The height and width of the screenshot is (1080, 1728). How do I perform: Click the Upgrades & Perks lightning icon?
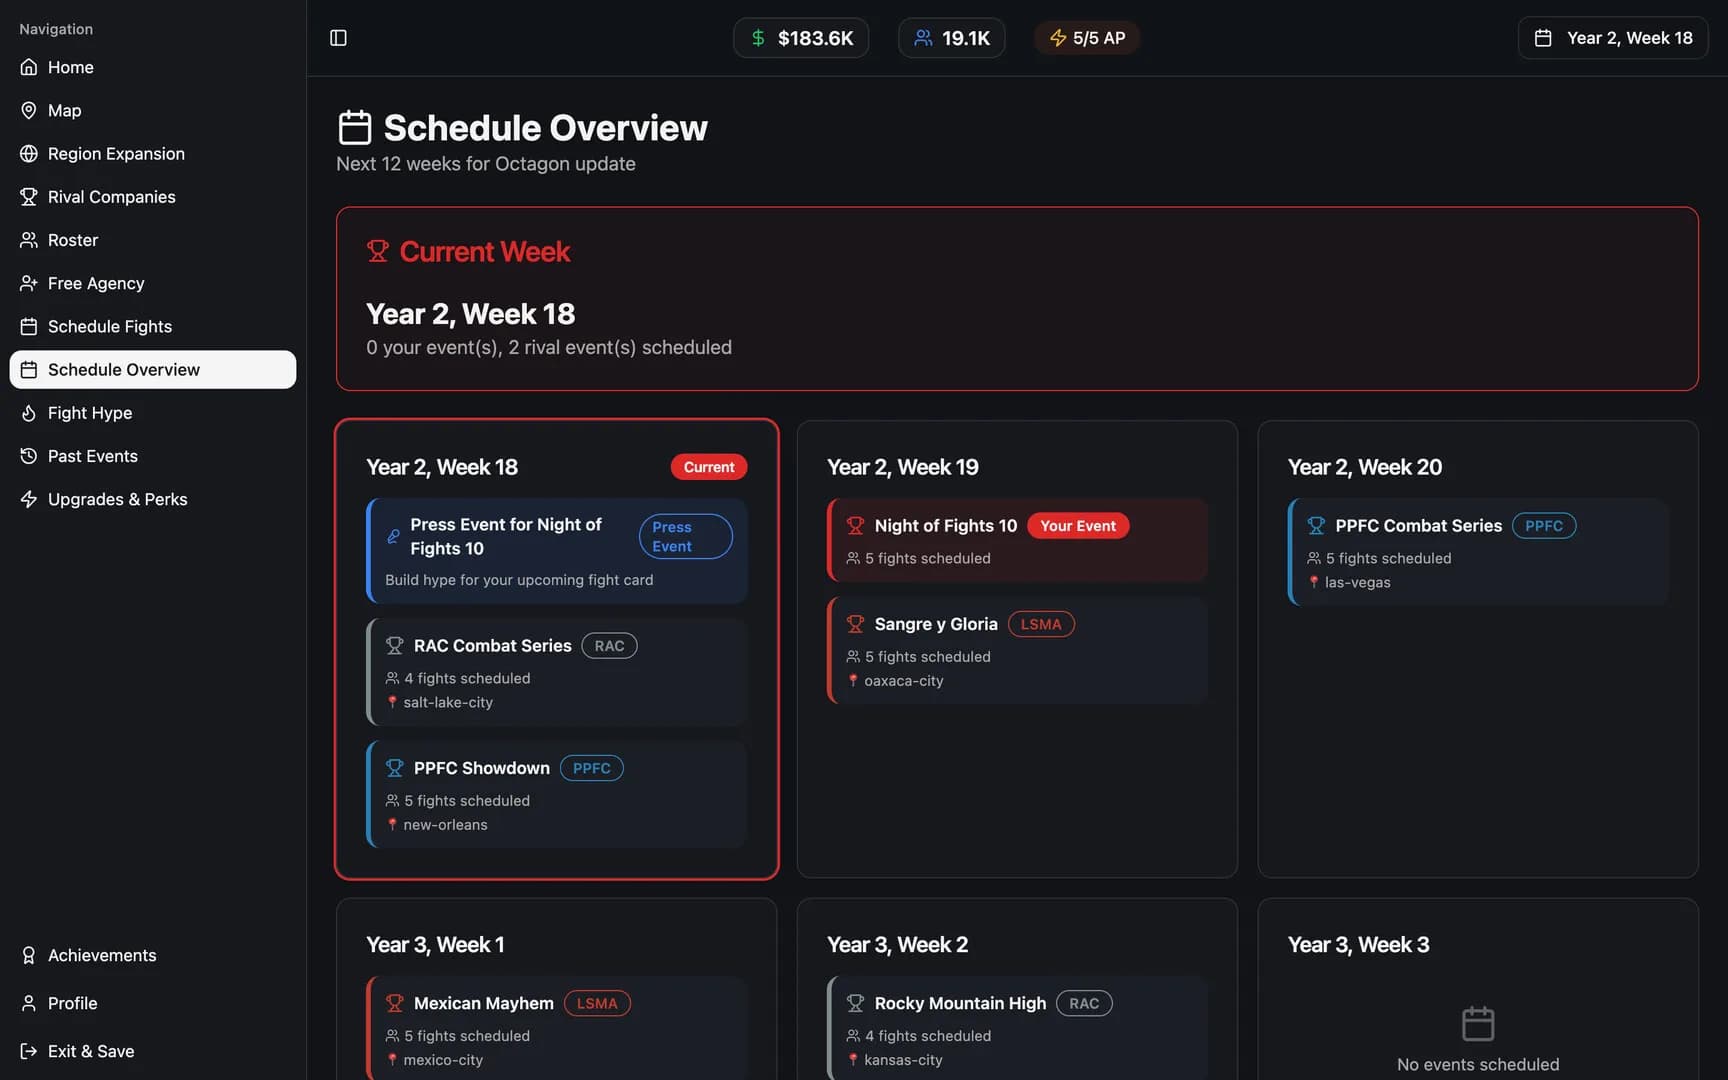[x=29, y=499]
